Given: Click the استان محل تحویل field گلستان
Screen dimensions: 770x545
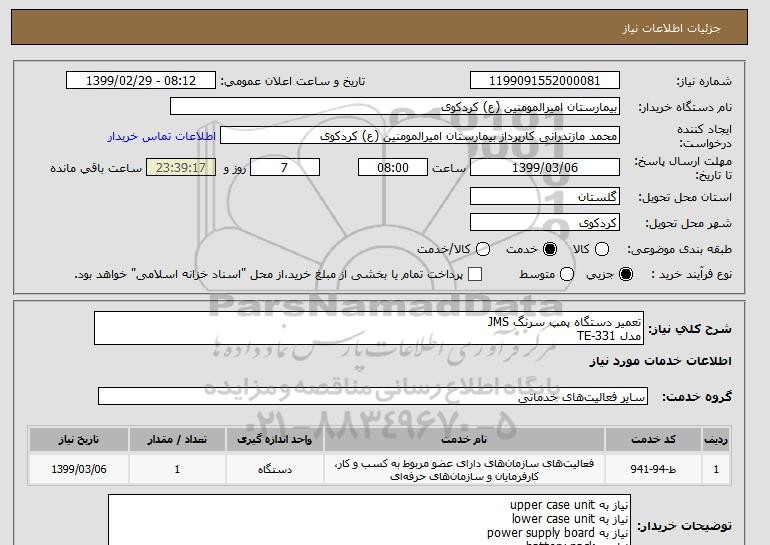Looking at the screenshot, I should 545,196.
